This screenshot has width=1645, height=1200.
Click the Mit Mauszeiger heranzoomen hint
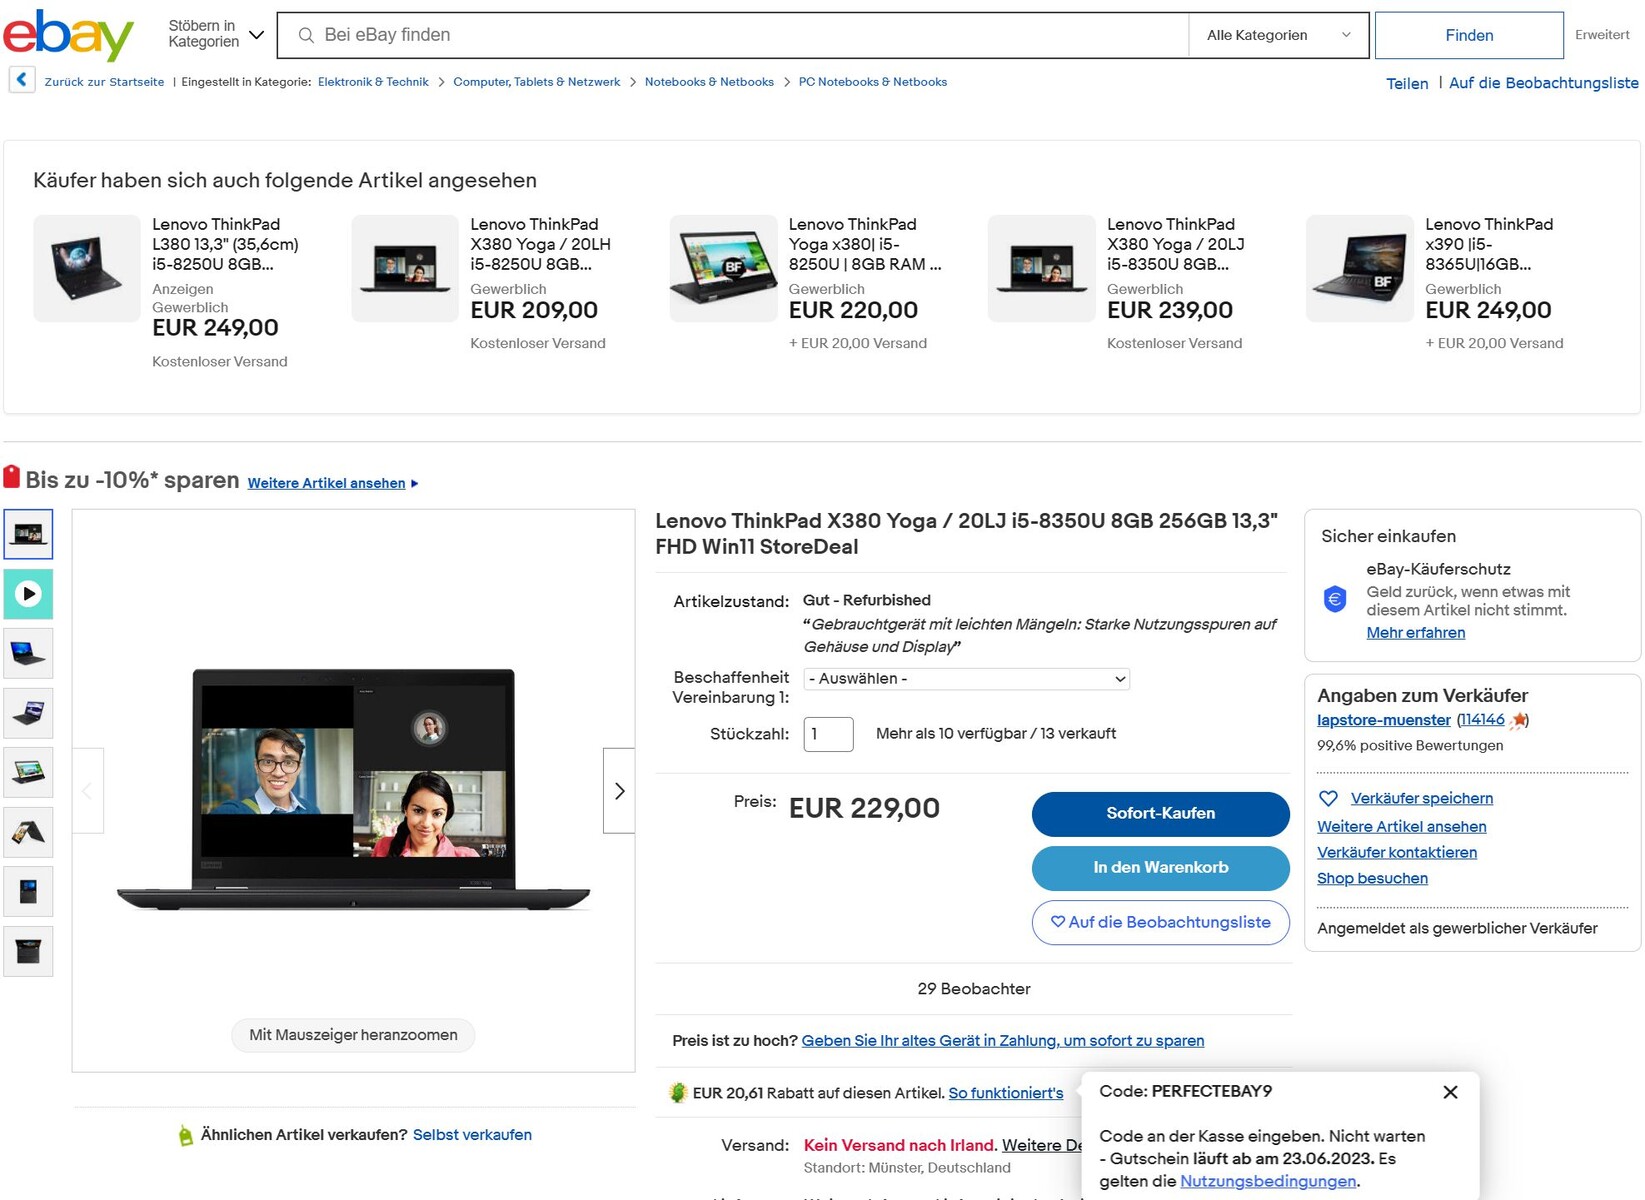(x=353, y=1035)
